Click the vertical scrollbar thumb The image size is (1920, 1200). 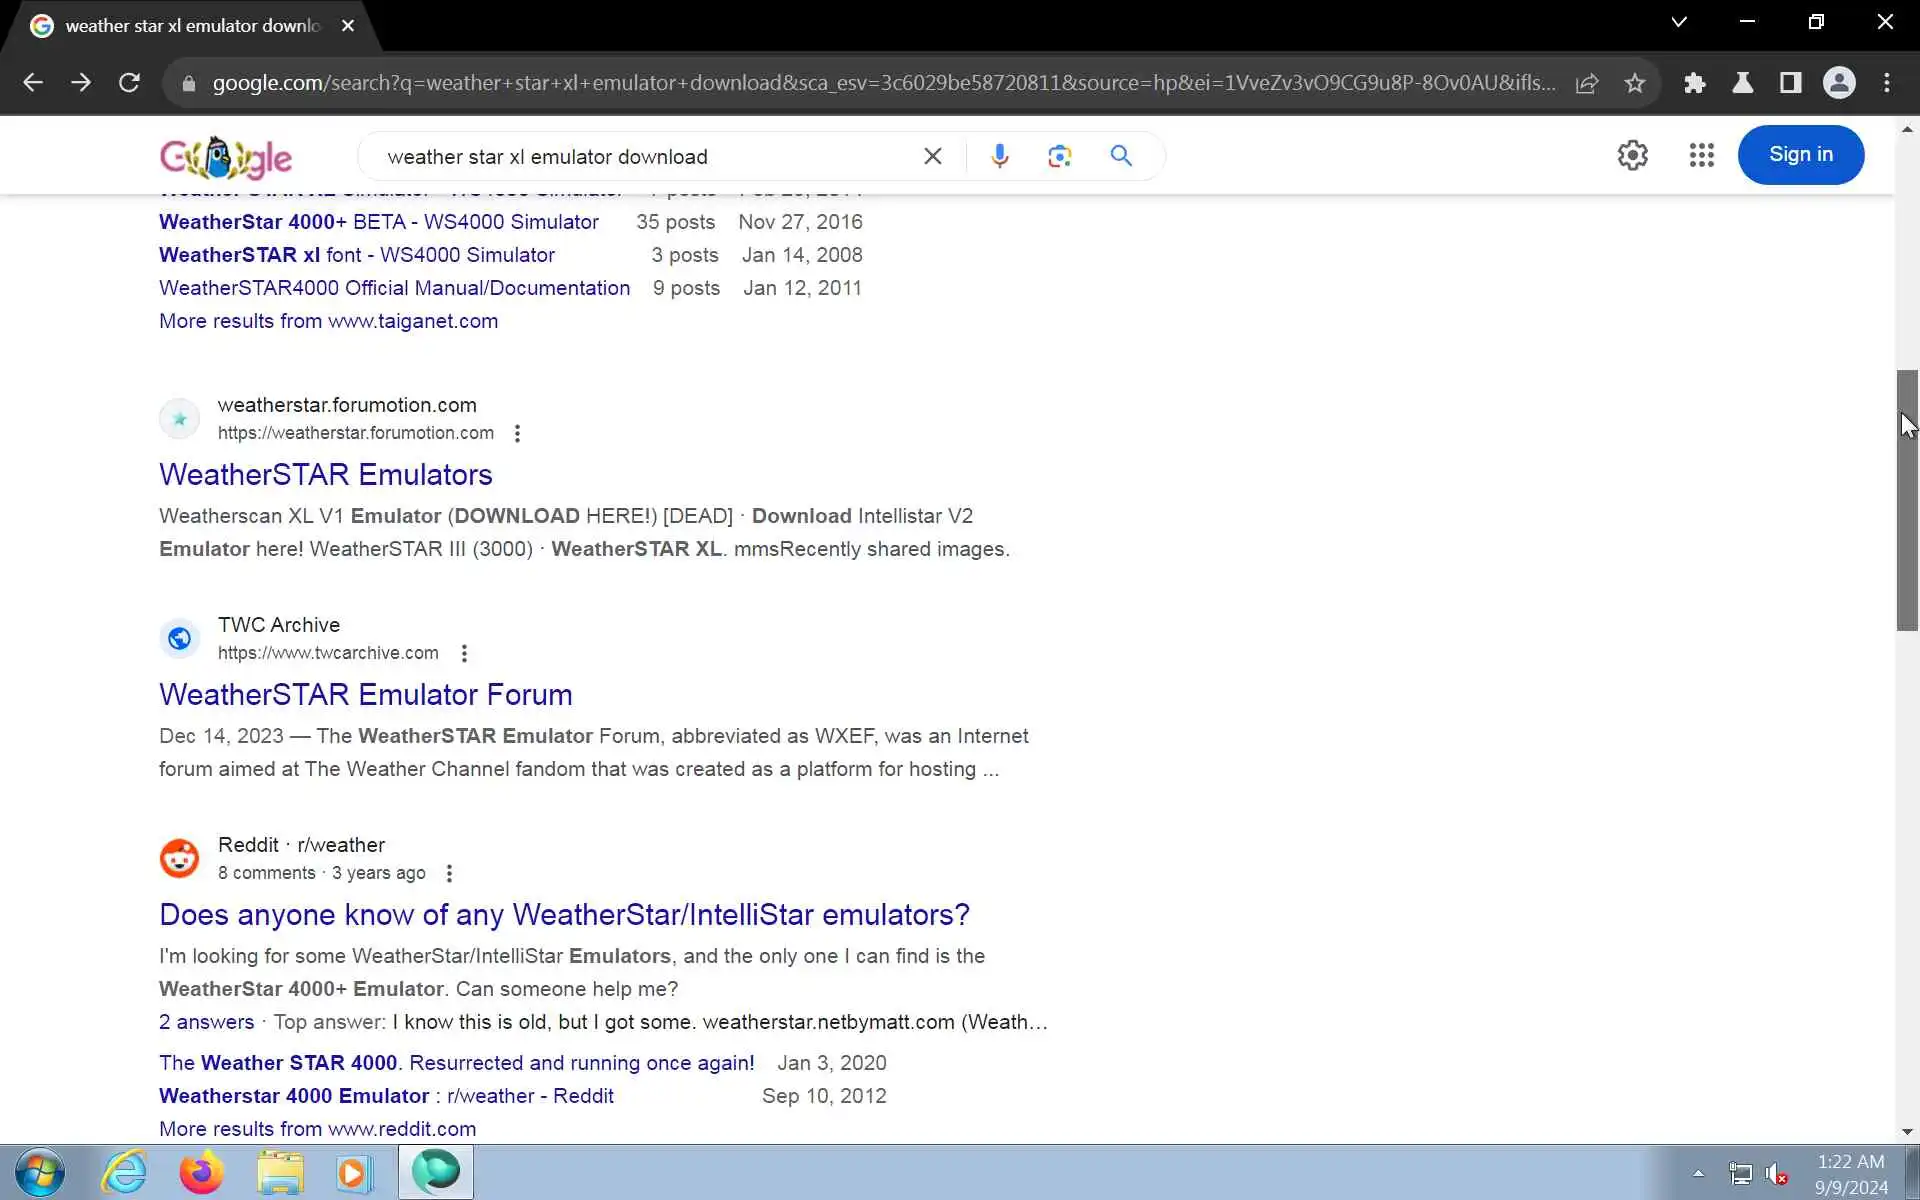[x=1906, y=500]
